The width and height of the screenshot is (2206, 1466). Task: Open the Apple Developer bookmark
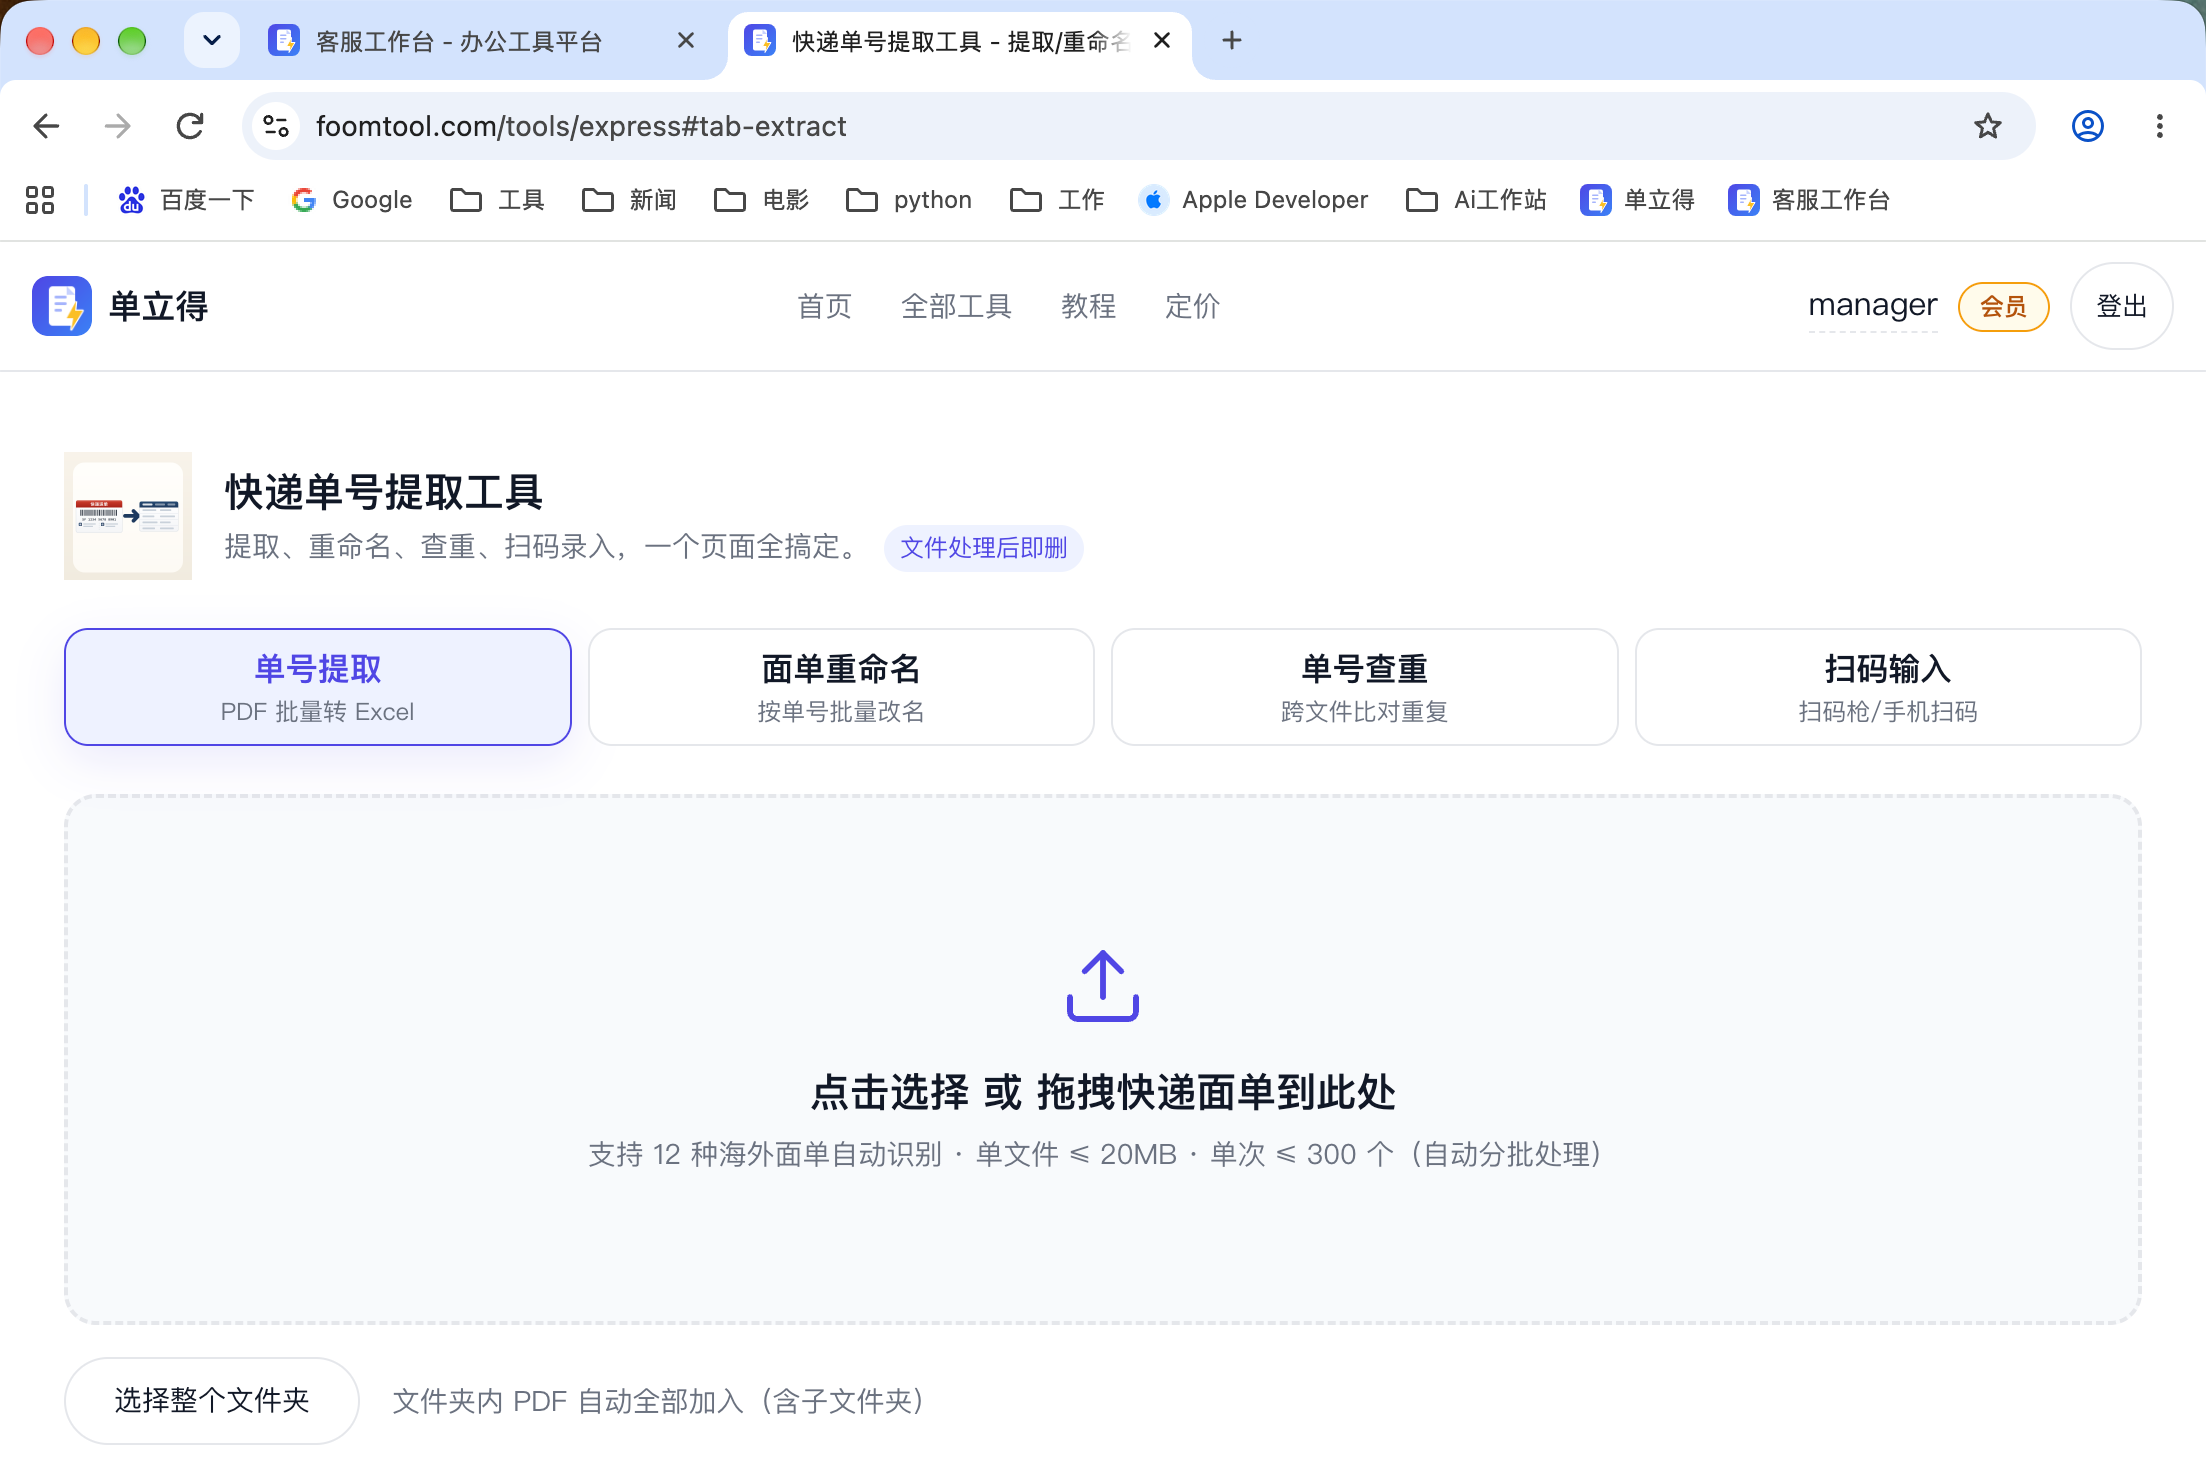[x=1254, y=200]
